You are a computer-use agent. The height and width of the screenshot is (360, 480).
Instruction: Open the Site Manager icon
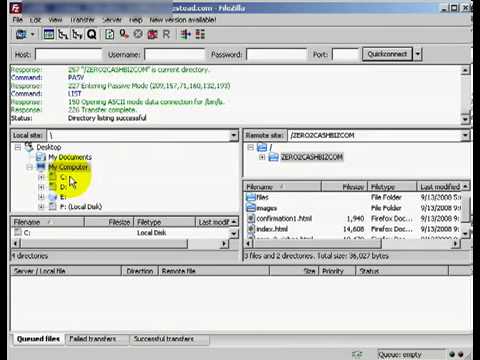(x=21, y=34)
